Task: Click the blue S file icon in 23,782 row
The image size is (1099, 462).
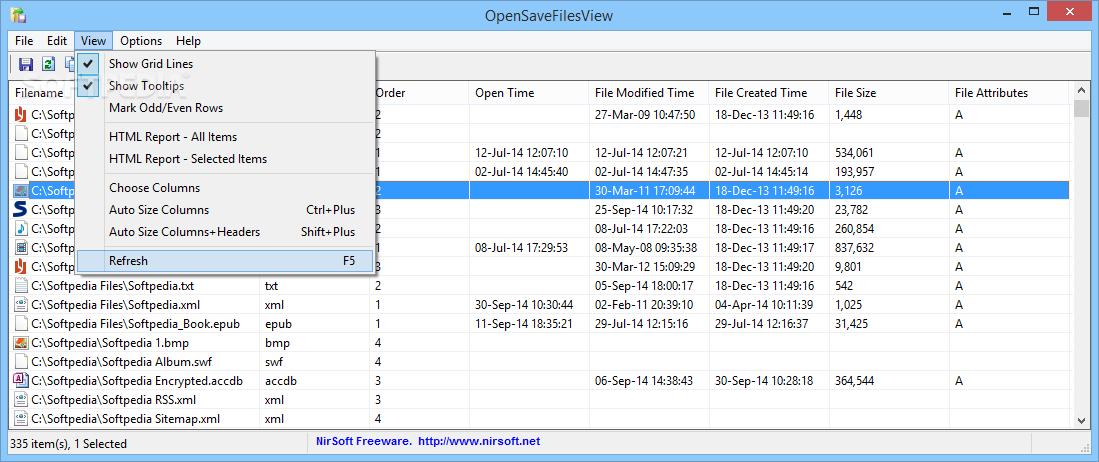Action: (x=20, y=209)
